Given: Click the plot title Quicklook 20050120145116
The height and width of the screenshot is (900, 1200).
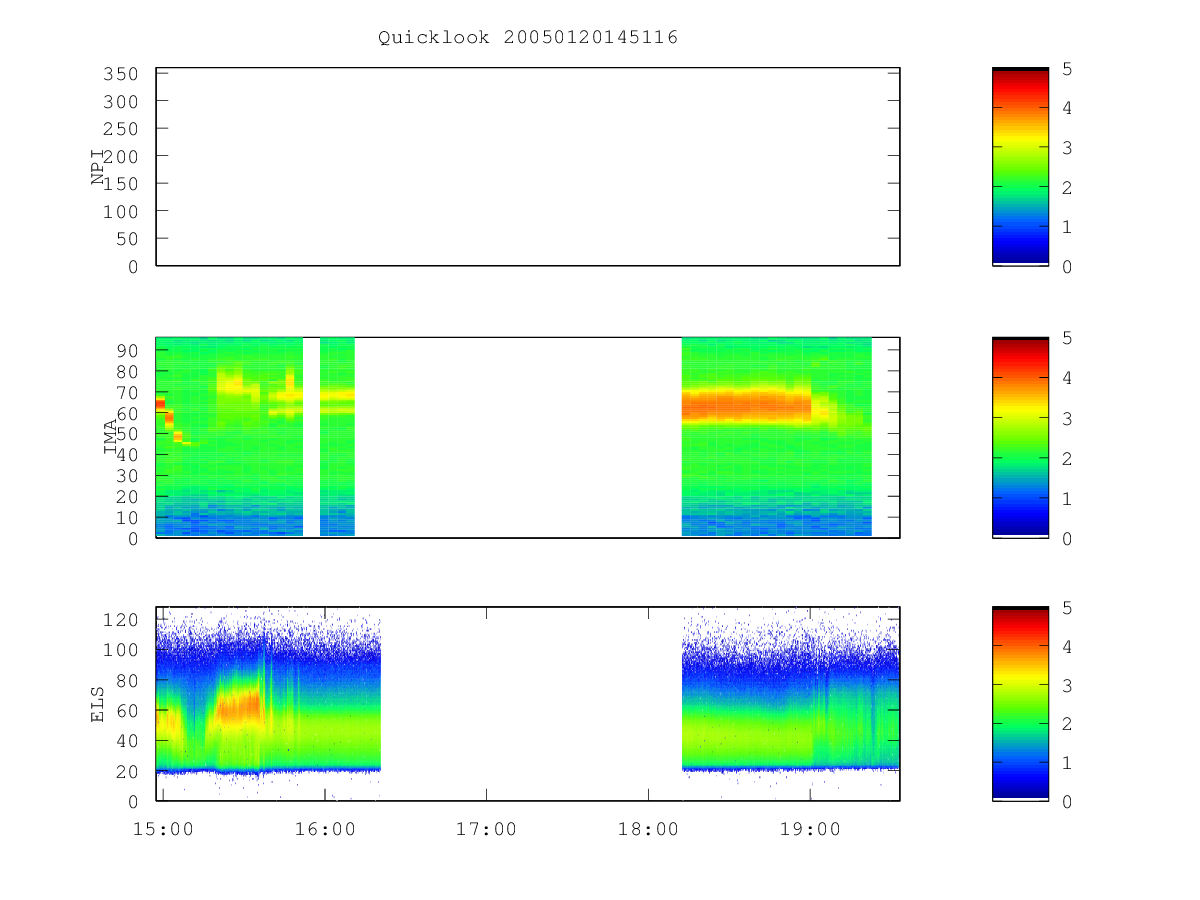Looking at the screenshot, I should pos(528,38).
